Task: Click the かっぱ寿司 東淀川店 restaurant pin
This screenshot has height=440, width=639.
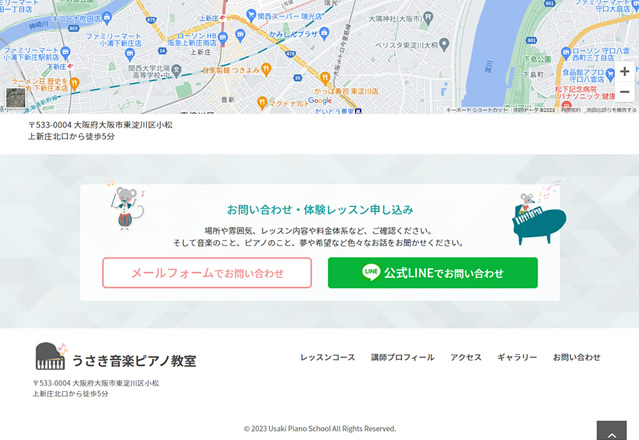Action: point(325,77)
